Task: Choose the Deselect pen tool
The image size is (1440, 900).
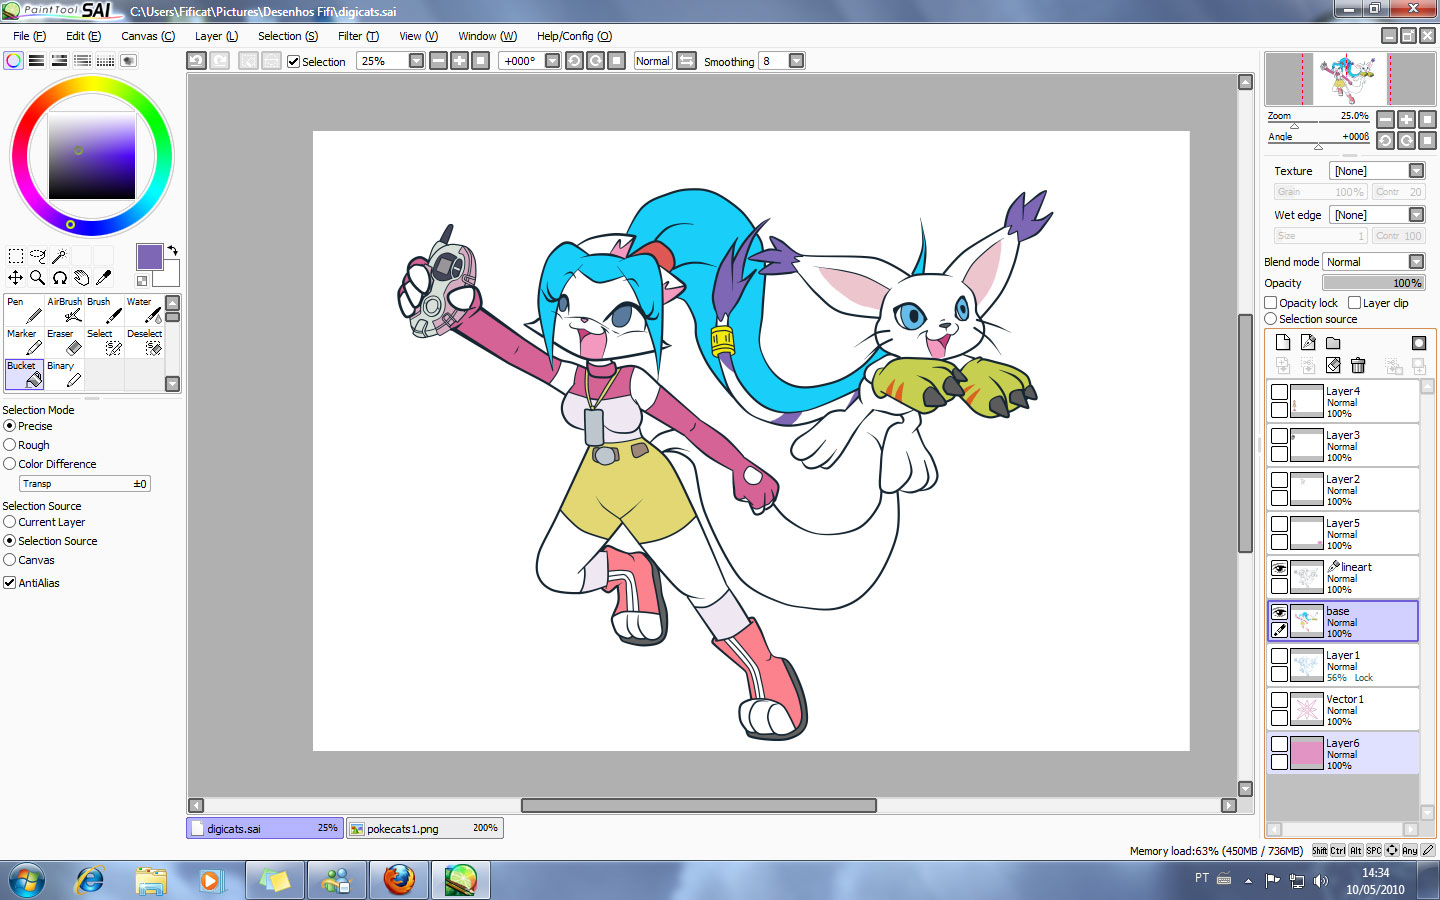Action: [144, 342]
